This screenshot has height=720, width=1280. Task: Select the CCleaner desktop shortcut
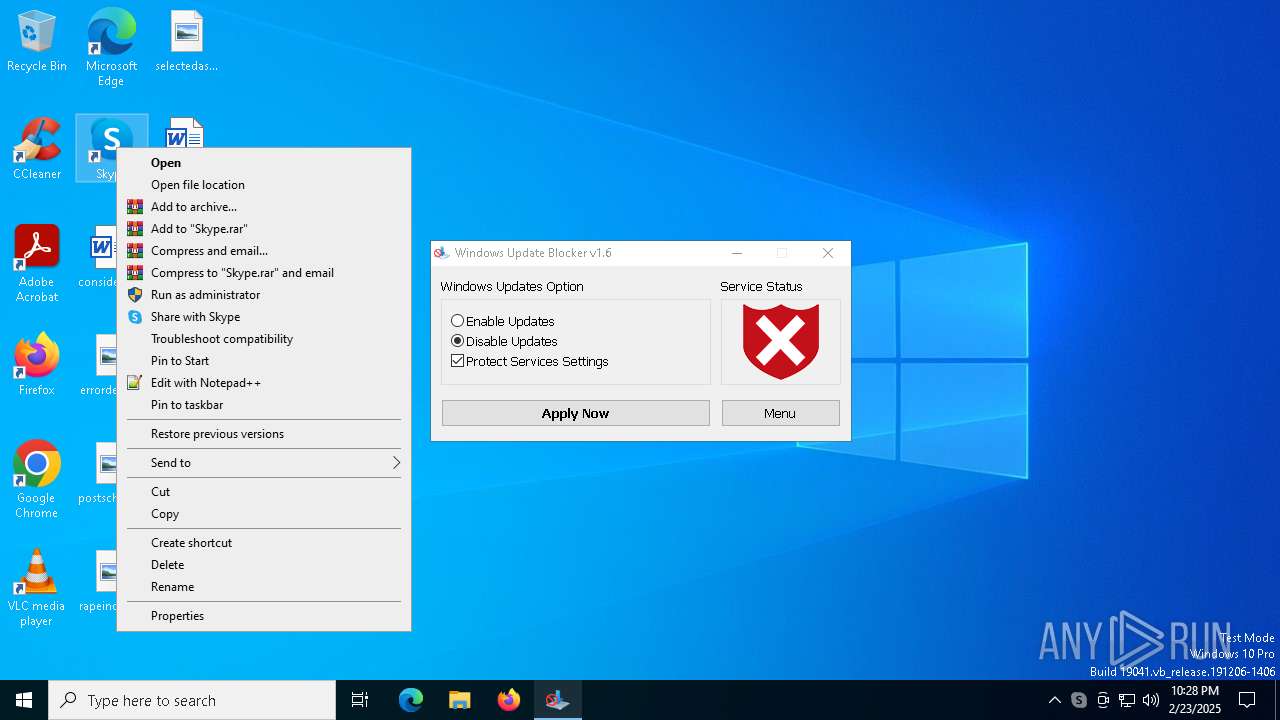[x=37, y=150]
